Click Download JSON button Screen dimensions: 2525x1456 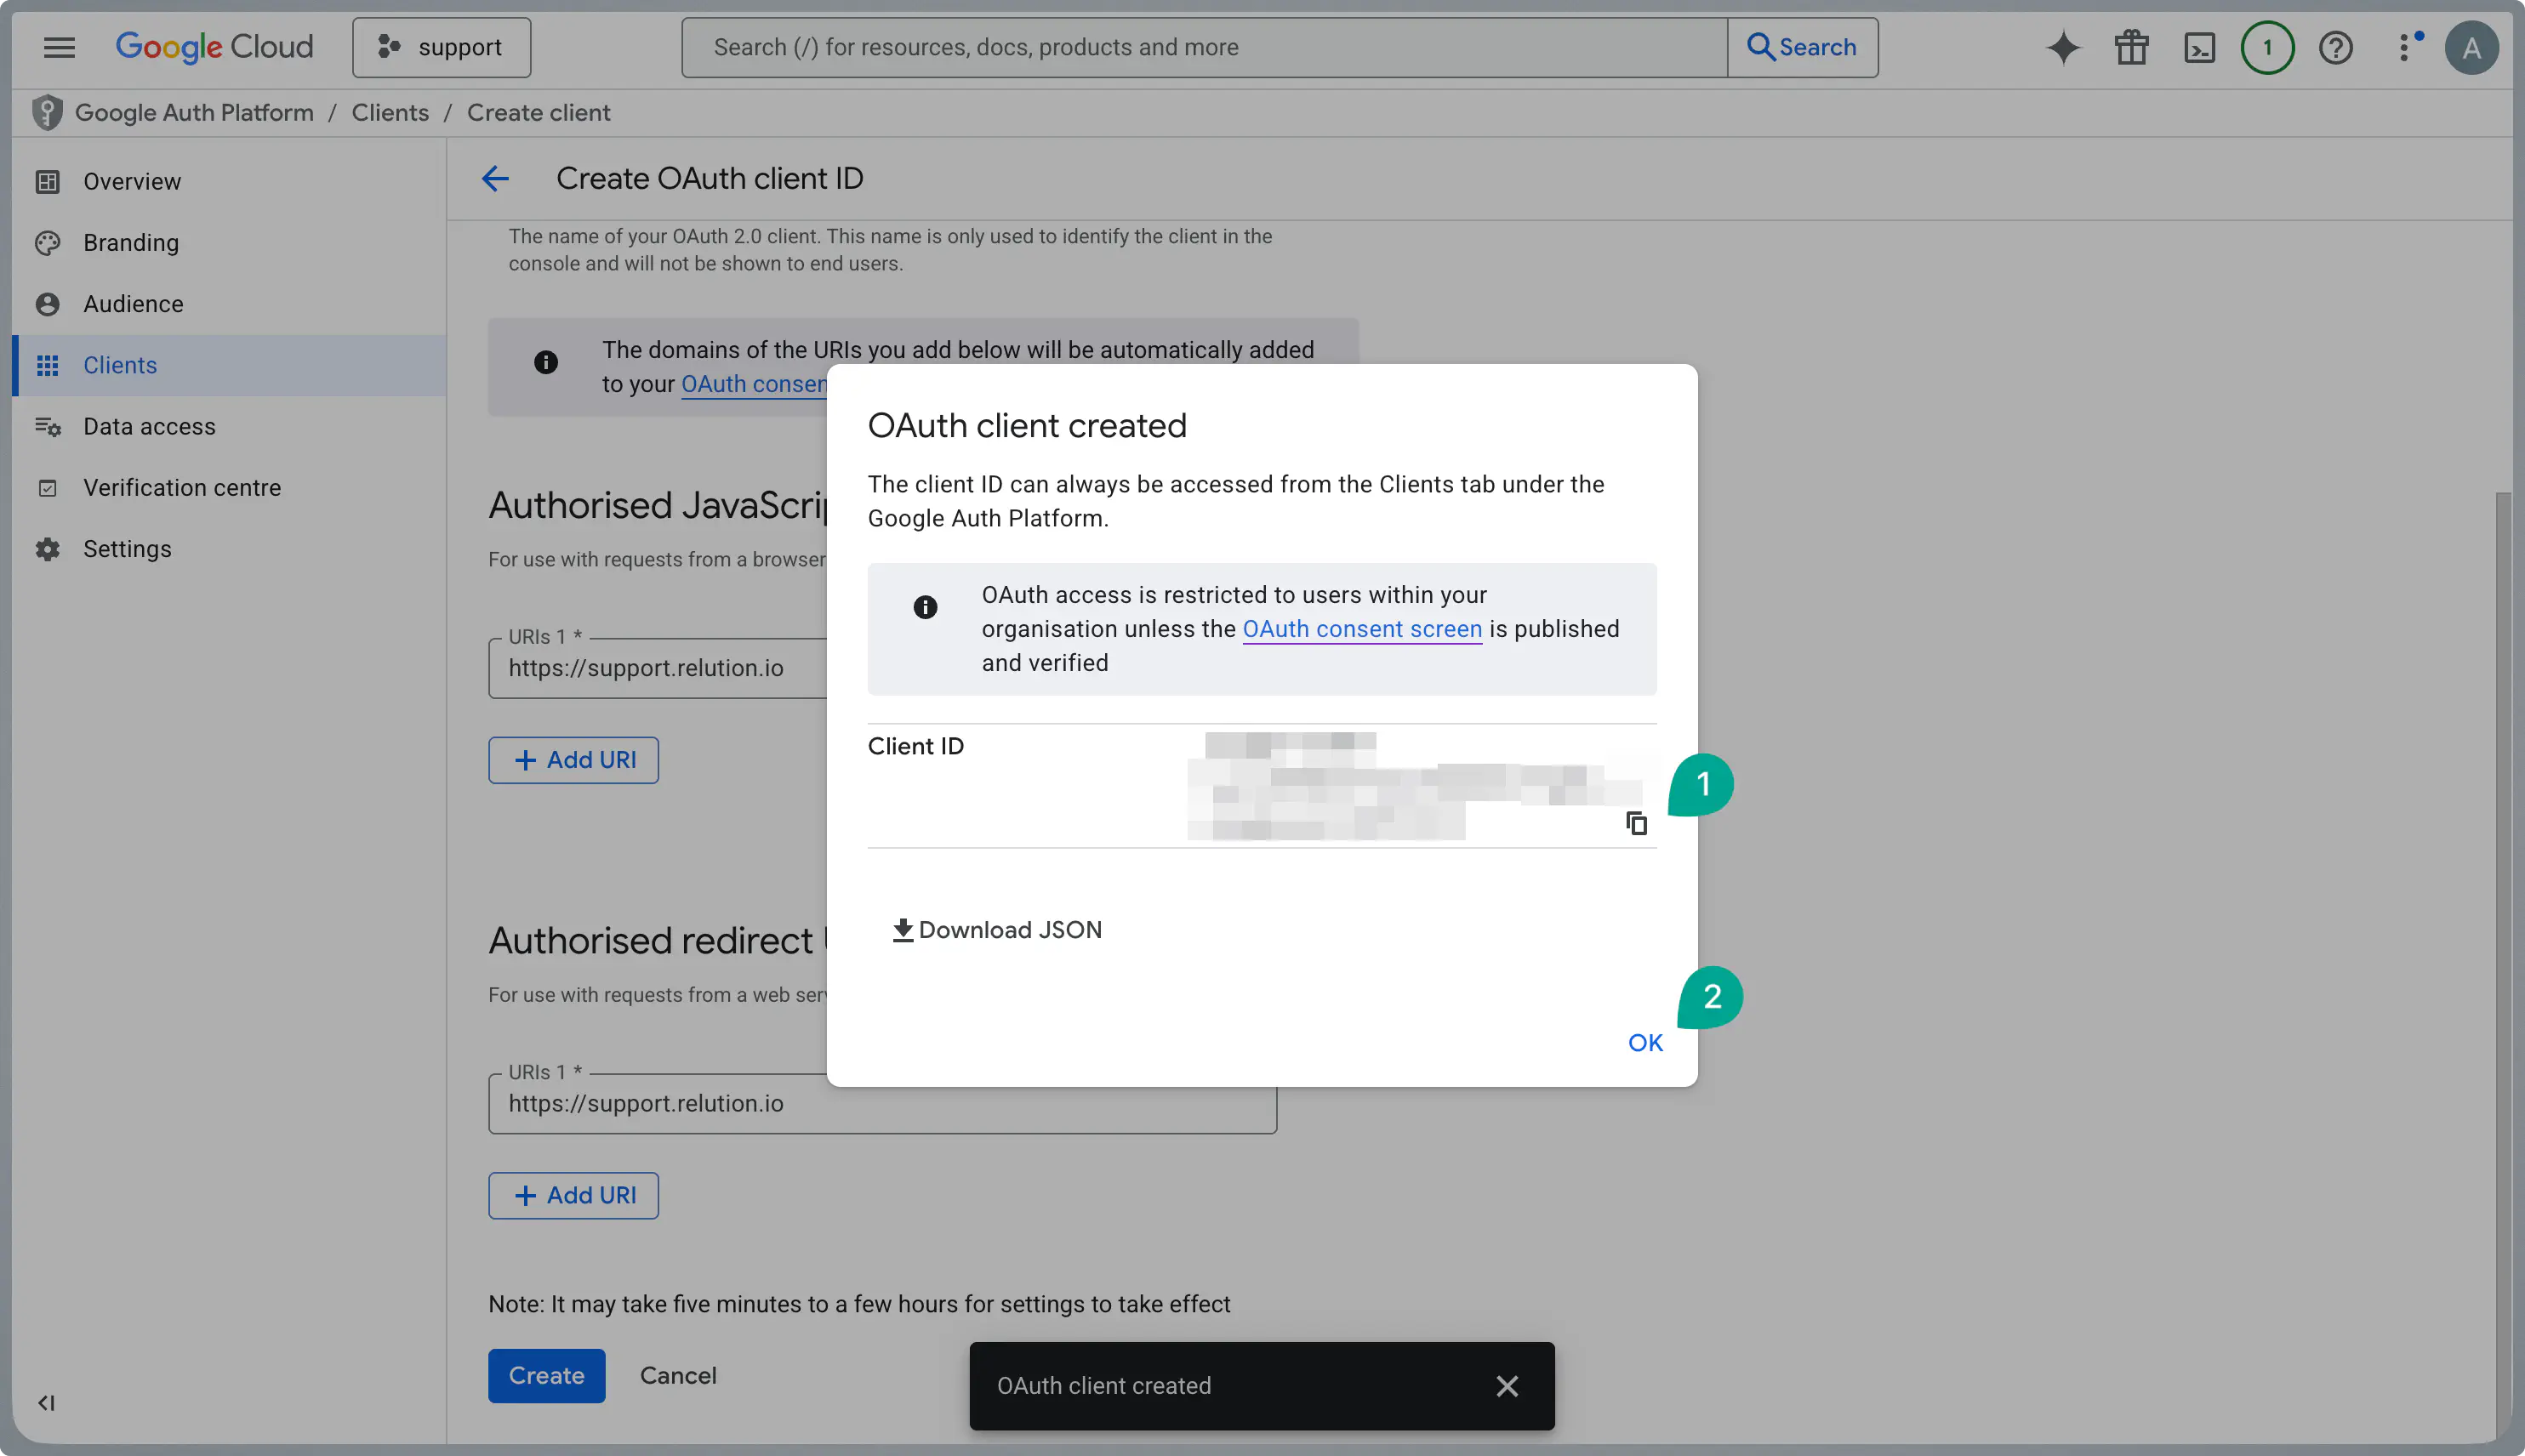pos(997,929)
